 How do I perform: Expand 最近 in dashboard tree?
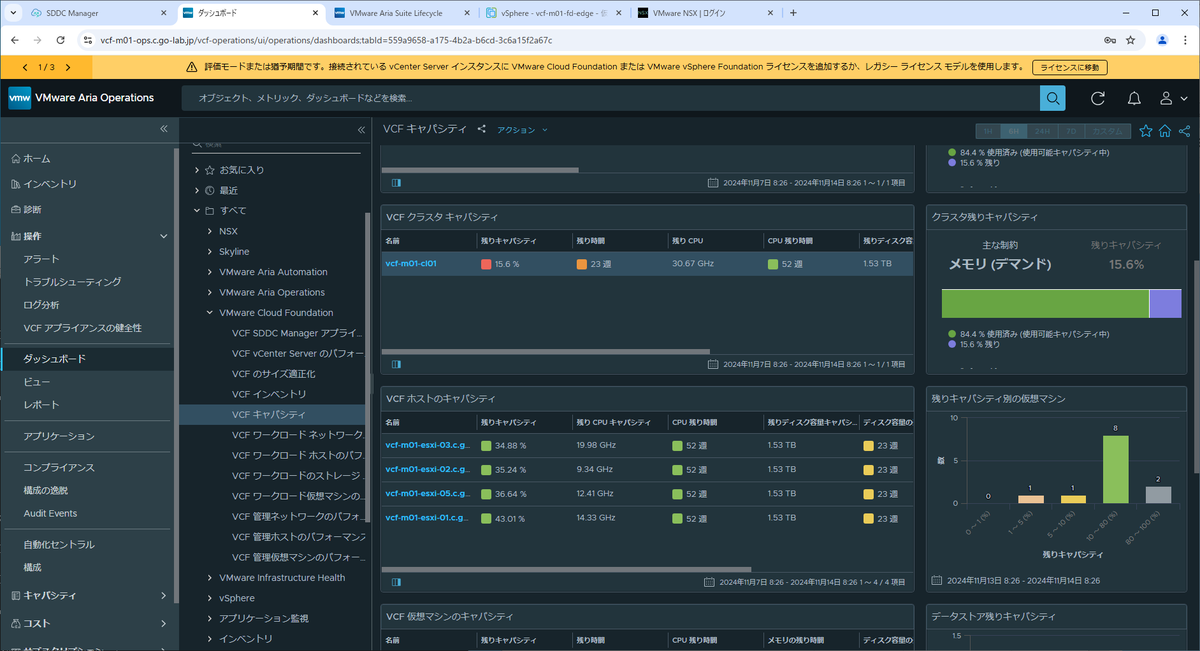click(197, 190)
